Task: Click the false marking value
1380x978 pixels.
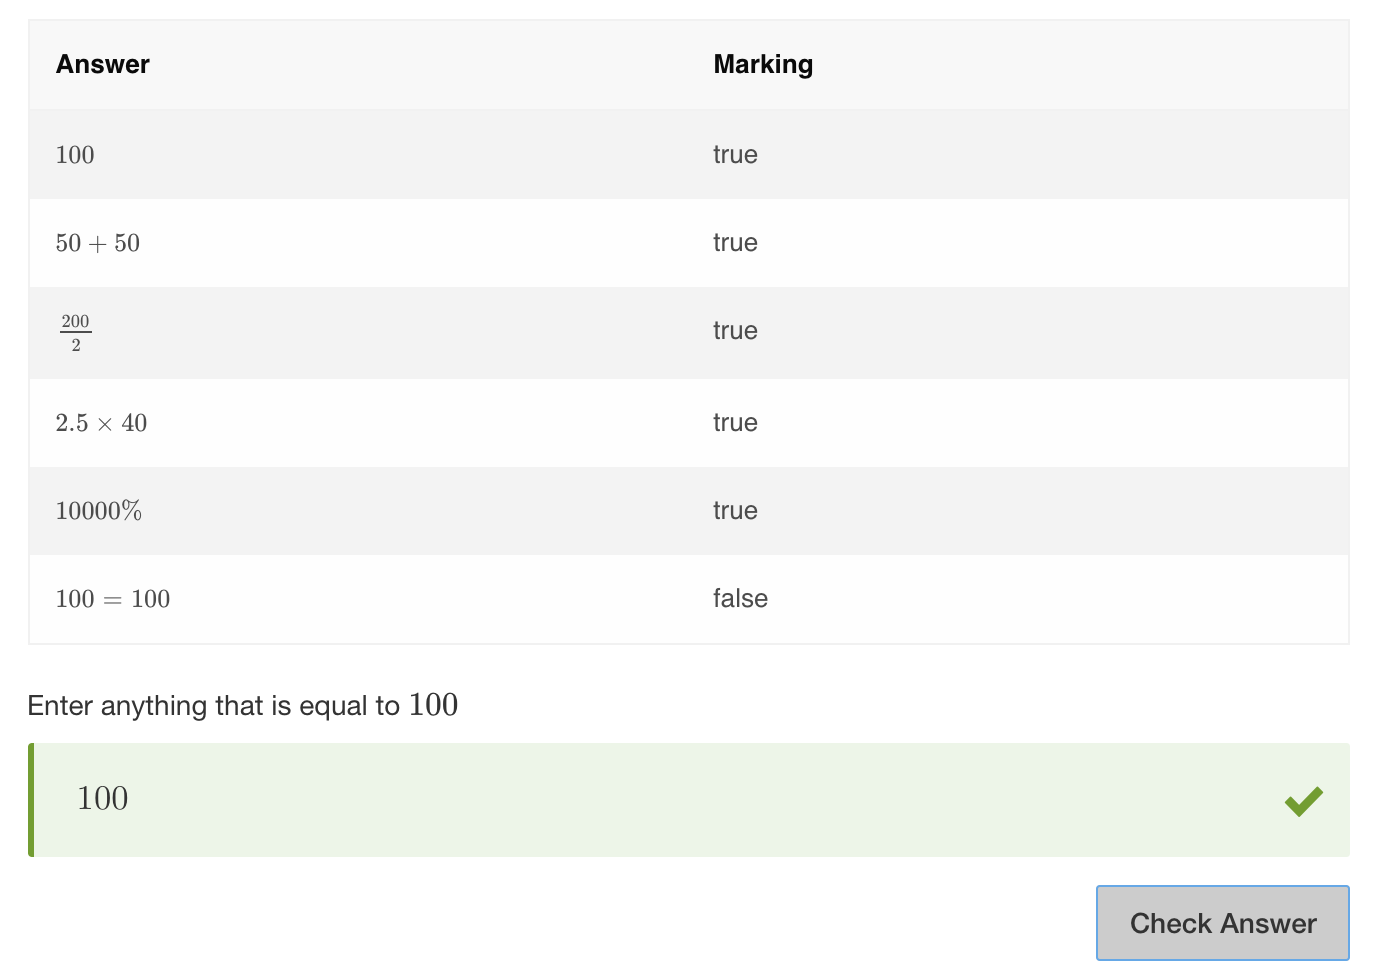Action: click(x=740, y=598)
